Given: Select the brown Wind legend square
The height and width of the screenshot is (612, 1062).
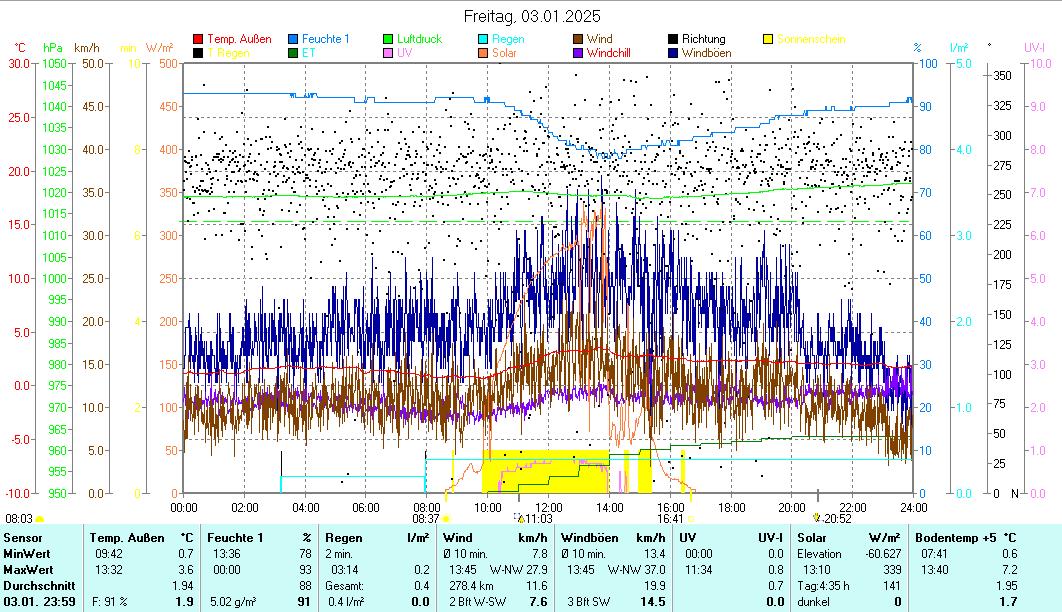Looking at the screenshot, I should coord(579,39).
